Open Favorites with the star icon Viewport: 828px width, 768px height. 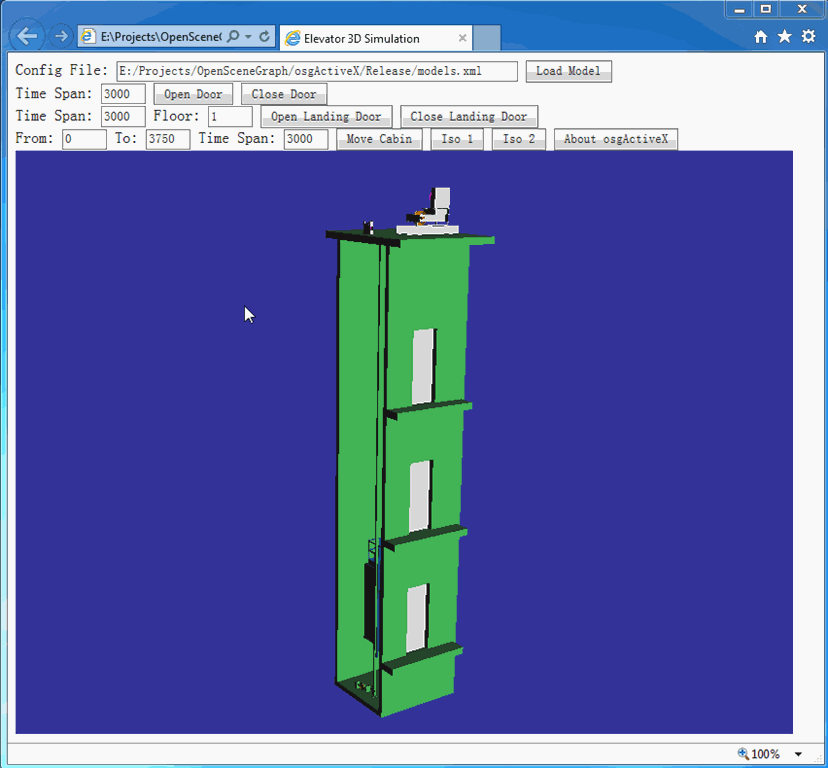(785, 36)
